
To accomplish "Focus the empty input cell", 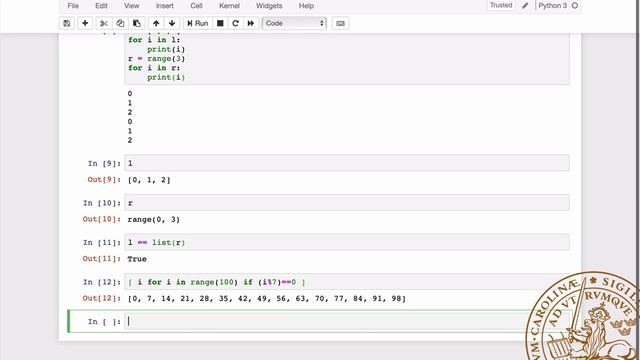I will [347, 321].
